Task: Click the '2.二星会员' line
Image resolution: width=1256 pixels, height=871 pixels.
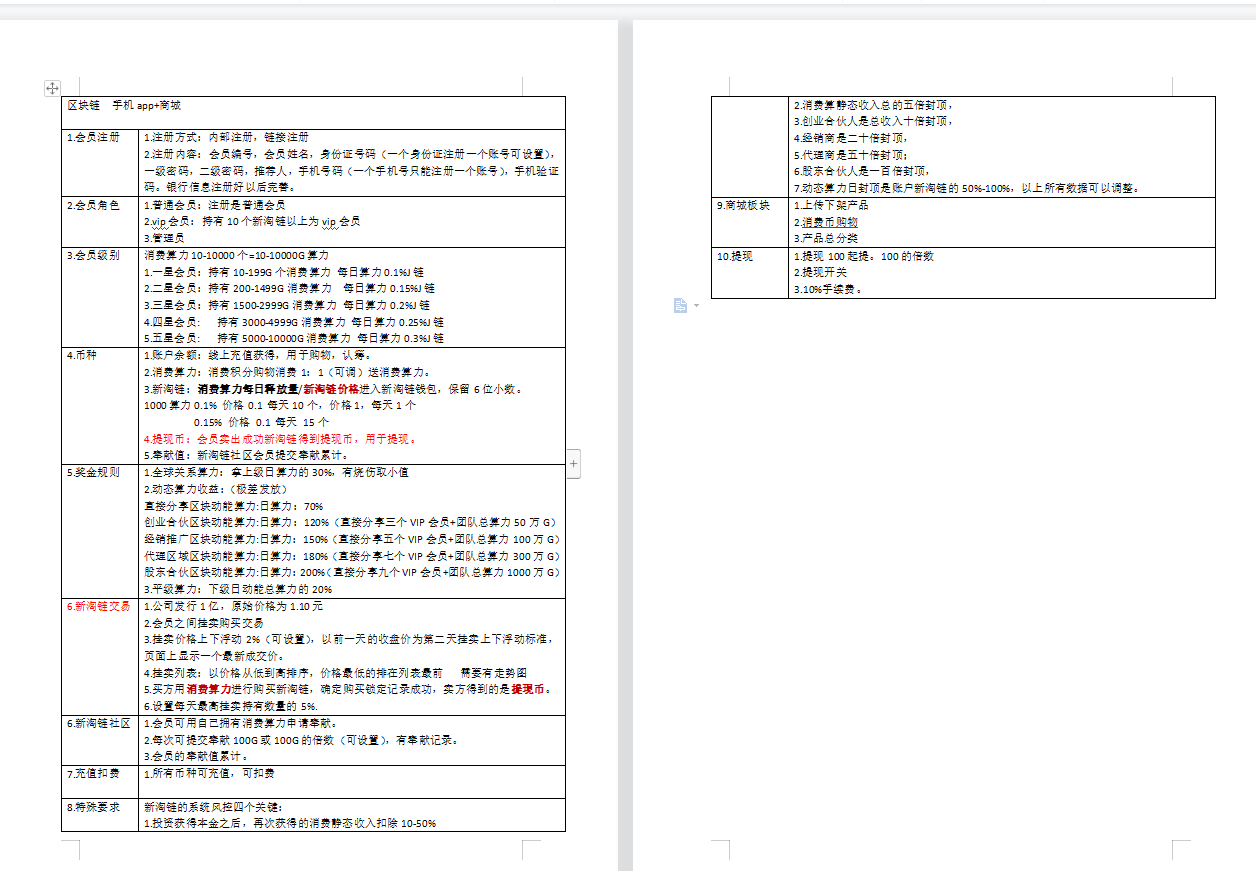Action: pyautogui.click(x=289, y=289)
